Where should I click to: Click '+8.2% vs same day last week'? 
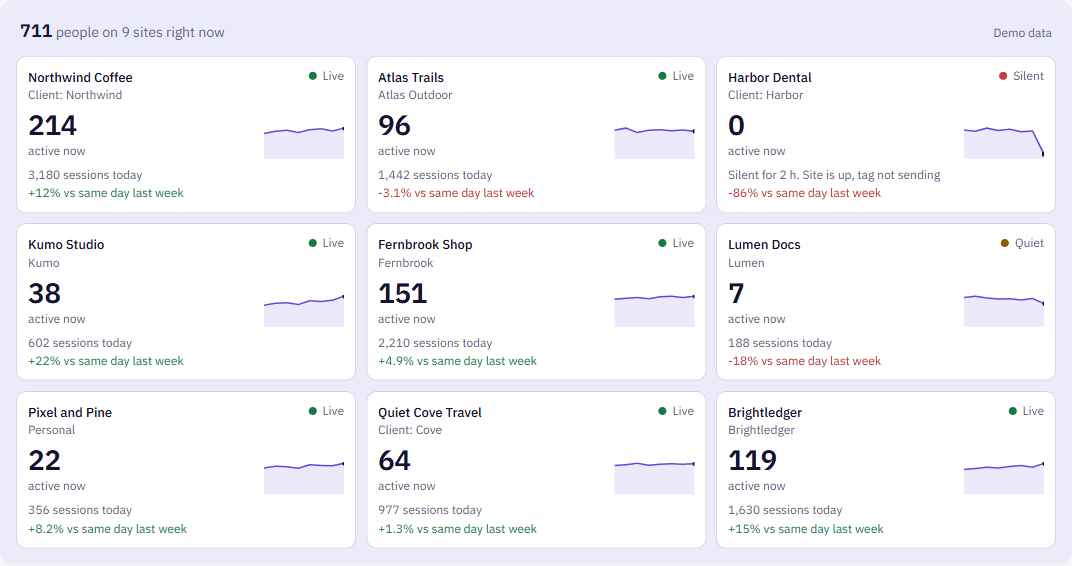(107, 529)
